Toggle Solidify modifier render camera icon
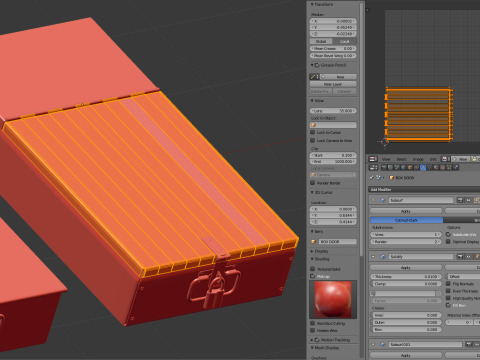 tap(460, 256)
